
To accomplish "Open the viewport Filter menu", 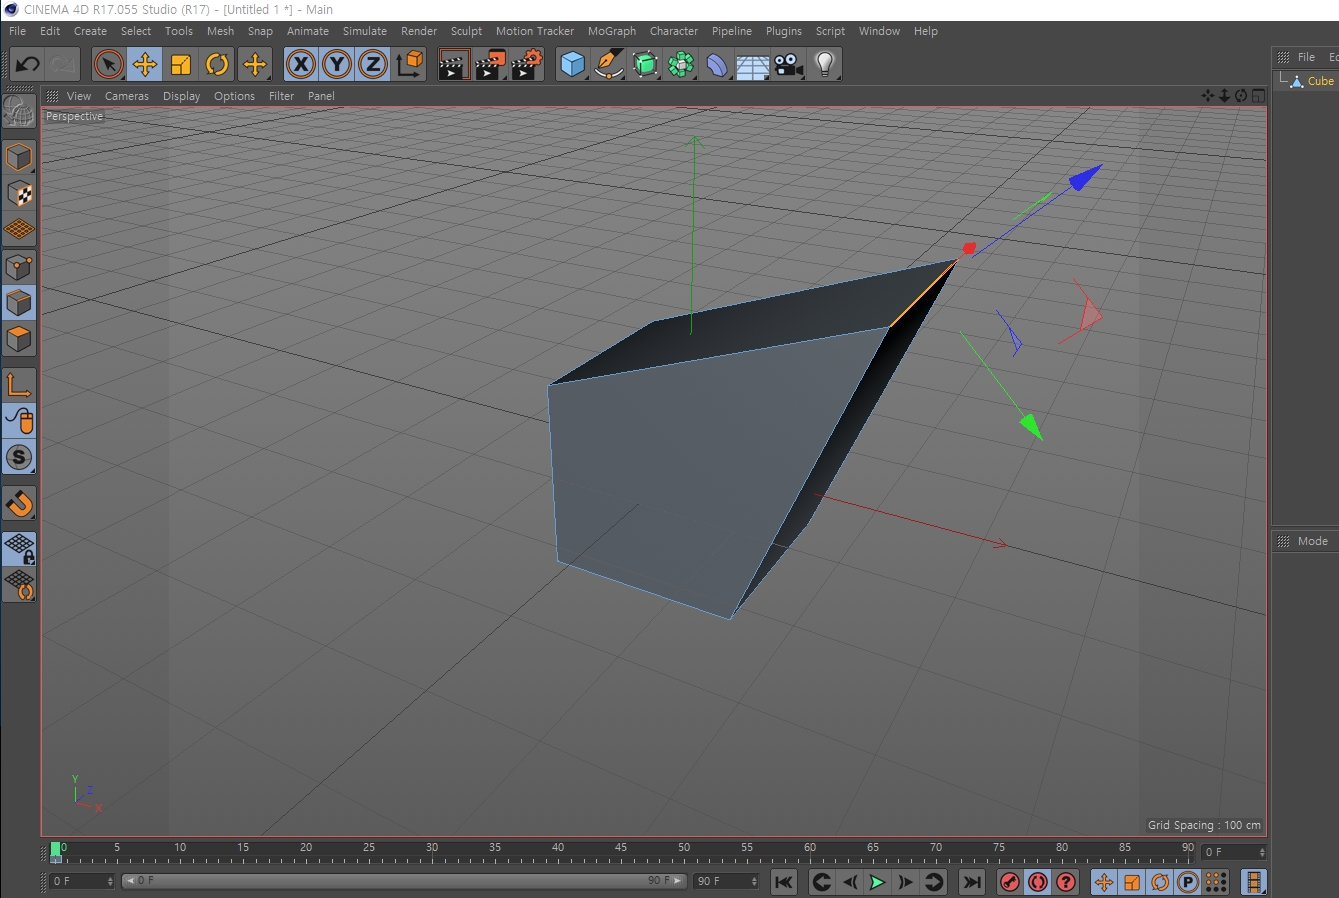I will tap(281, 96).
